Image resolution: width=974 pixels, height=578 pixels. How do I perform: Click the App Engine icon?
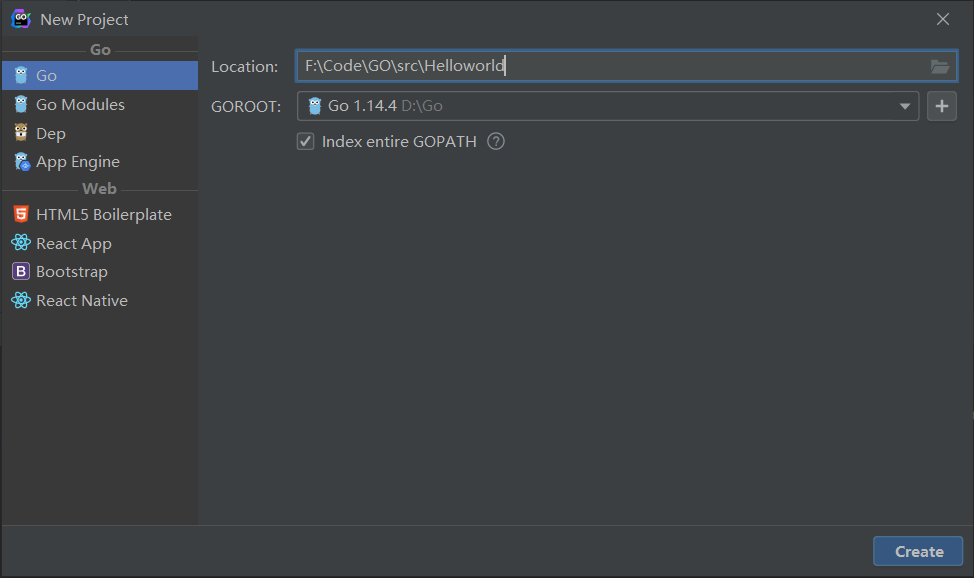click(x=21, y=162)
